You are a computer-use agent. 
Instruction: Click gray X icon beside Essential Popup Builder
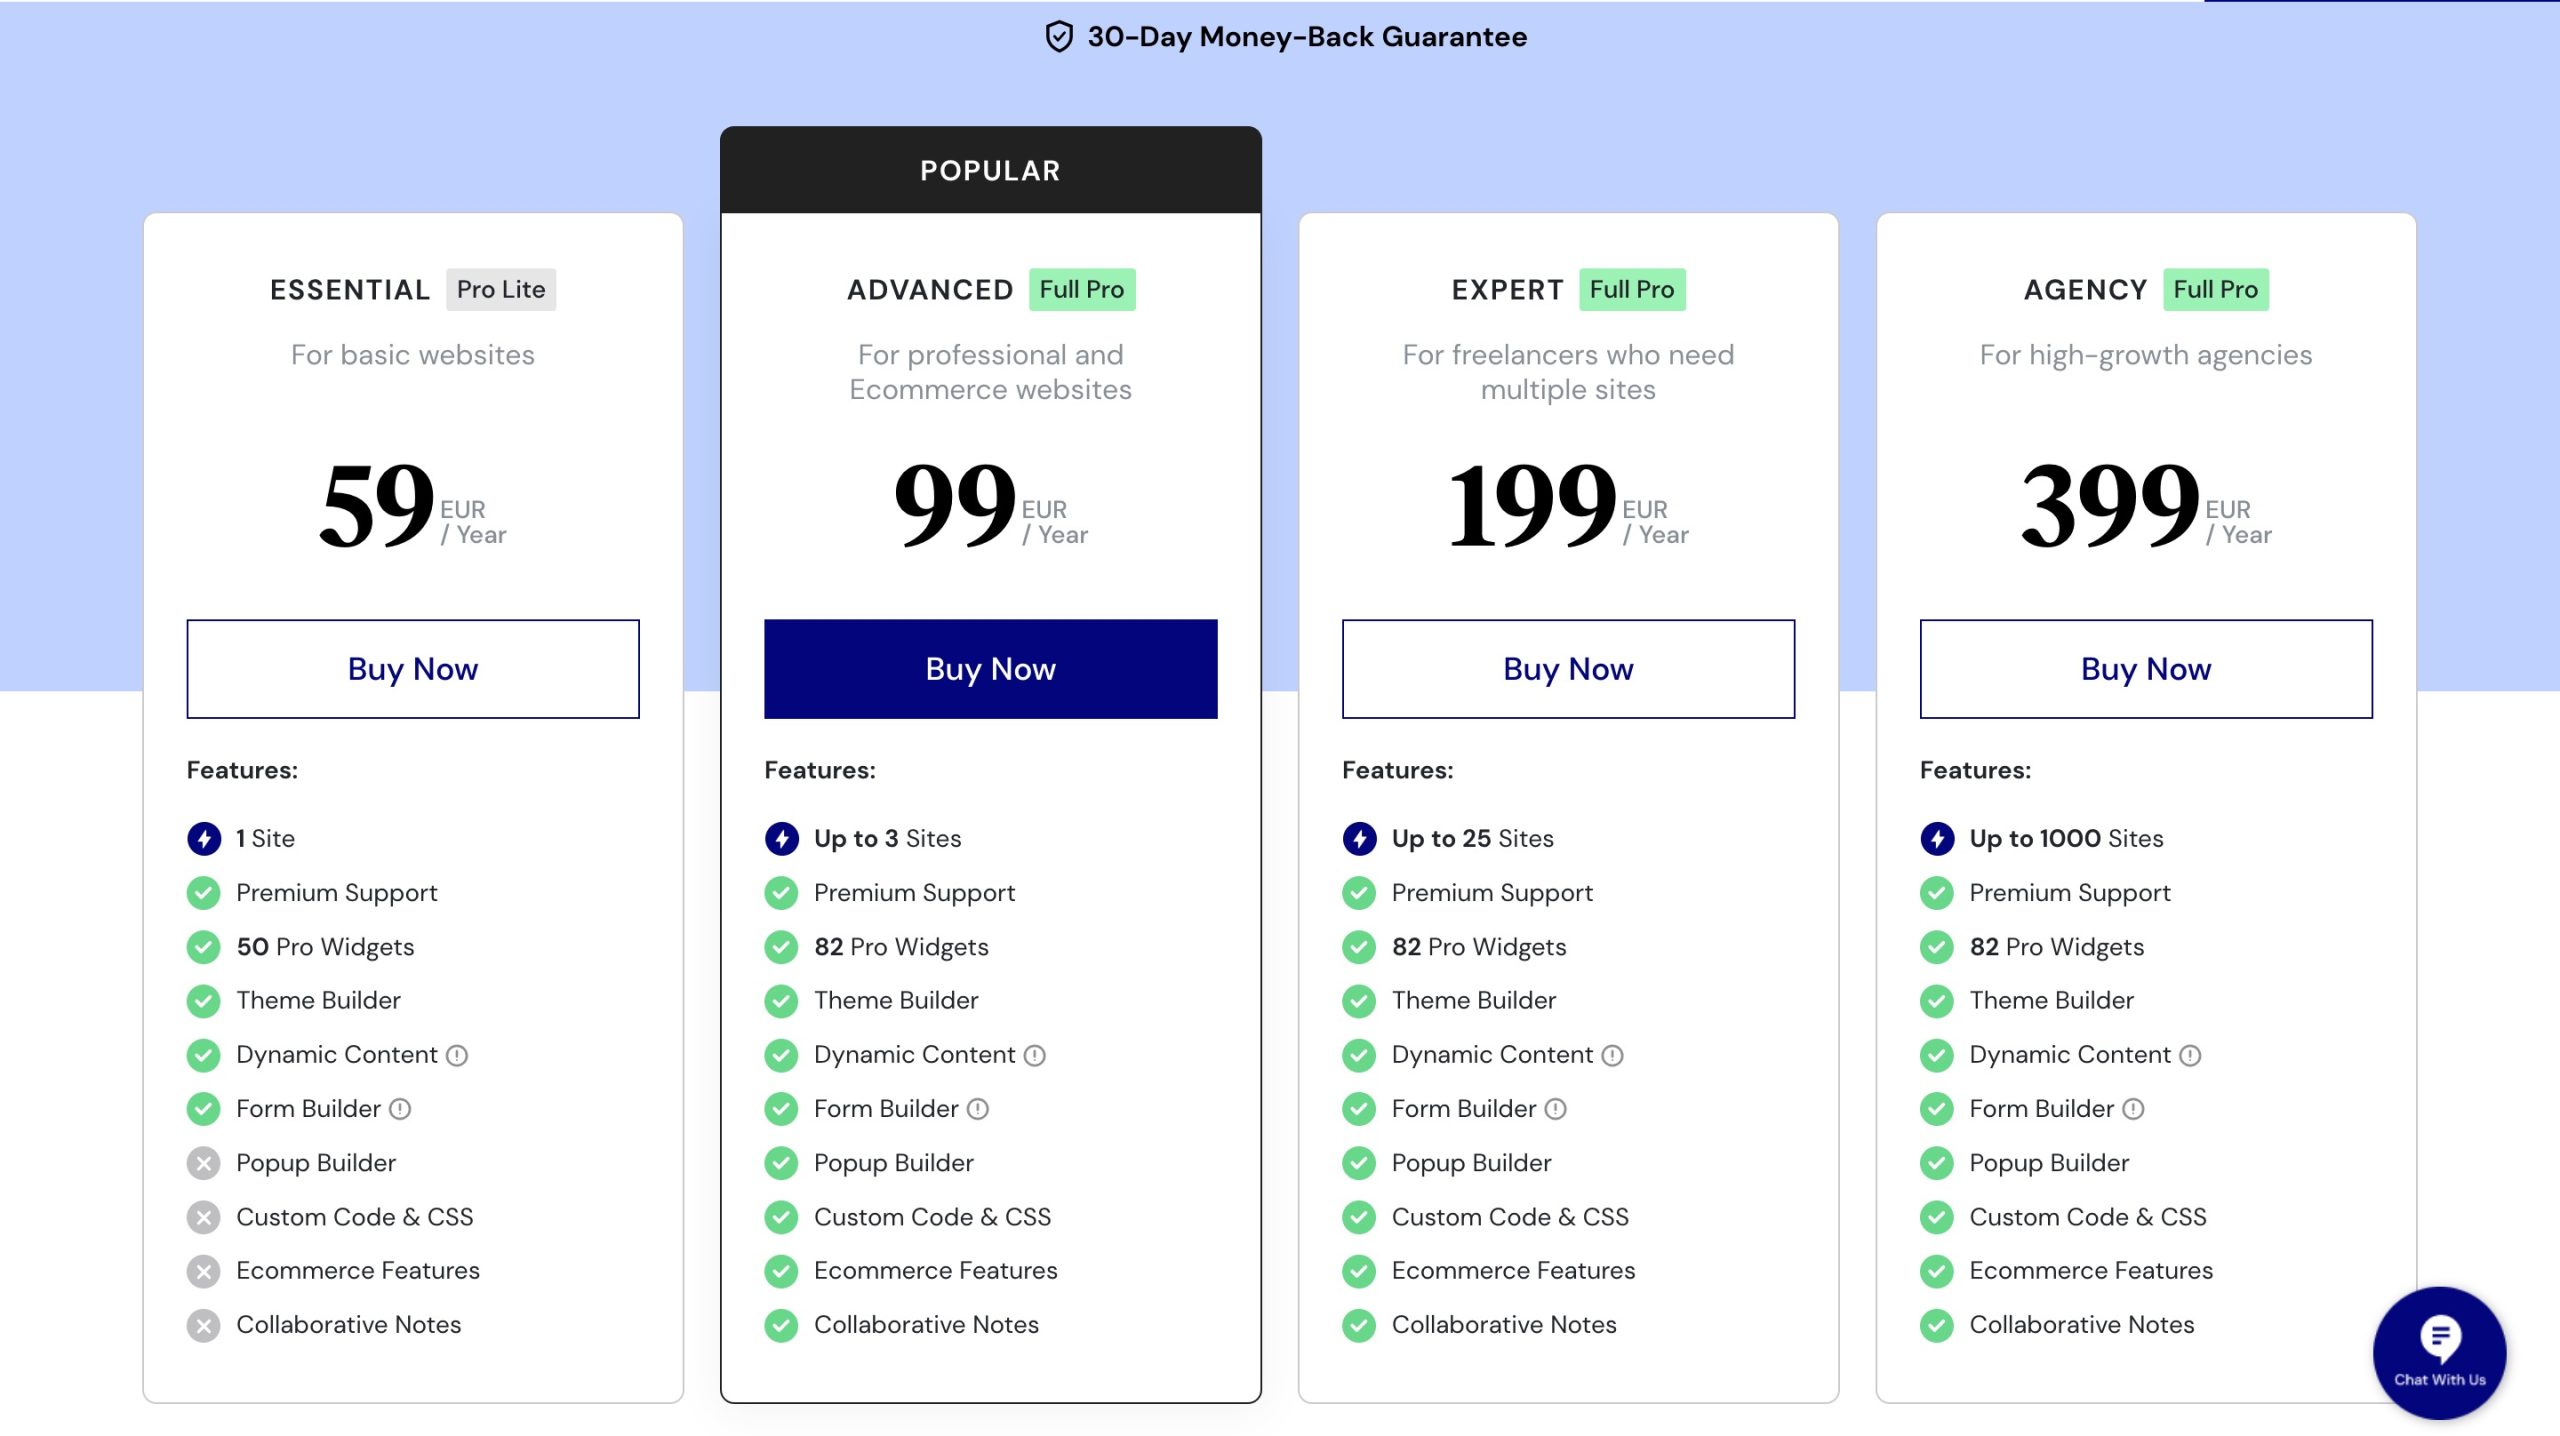(204, 1163)
